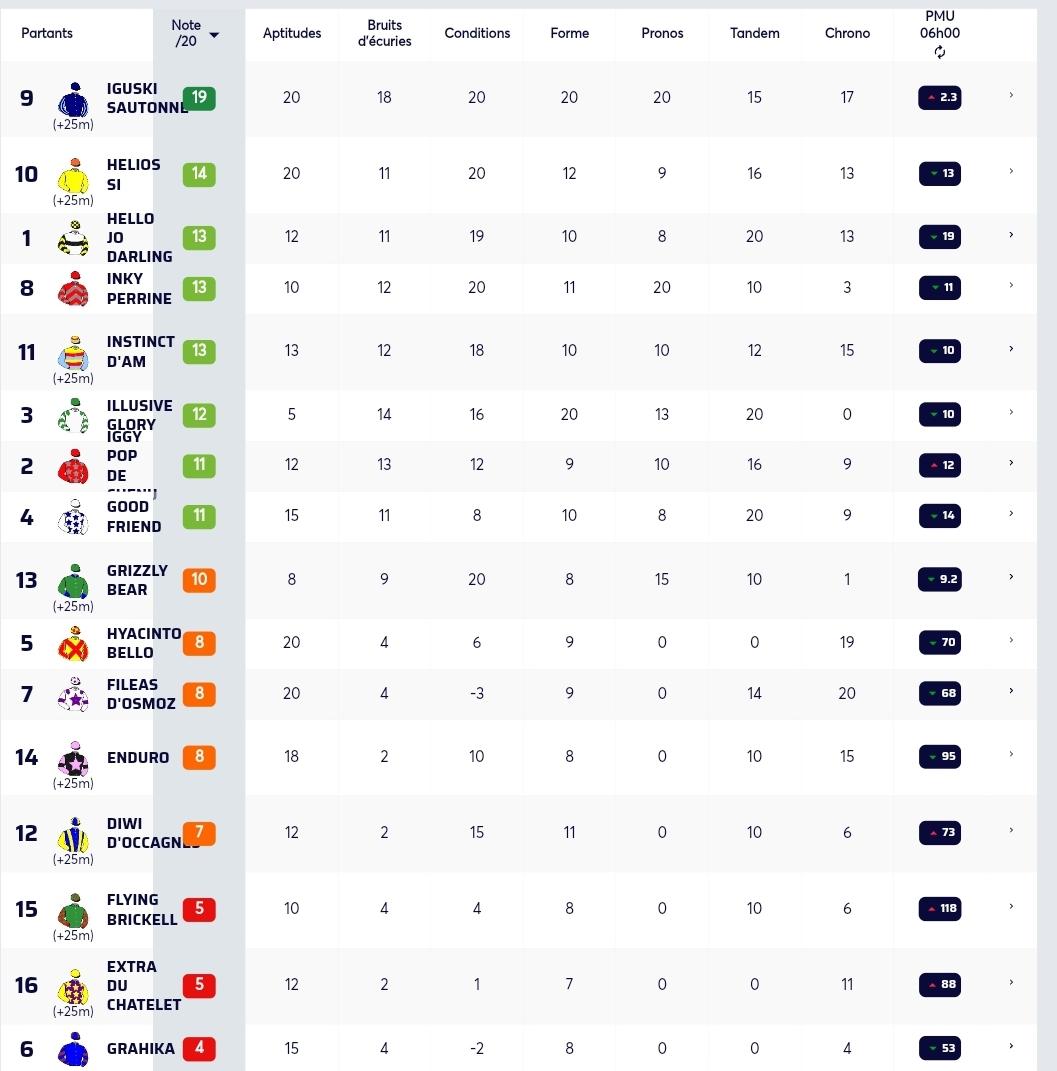Expand Iguski Sautonne row chevron
Image resolution: width=1057 pixels, height=1071 pixels.
(x=1011, y=96)
